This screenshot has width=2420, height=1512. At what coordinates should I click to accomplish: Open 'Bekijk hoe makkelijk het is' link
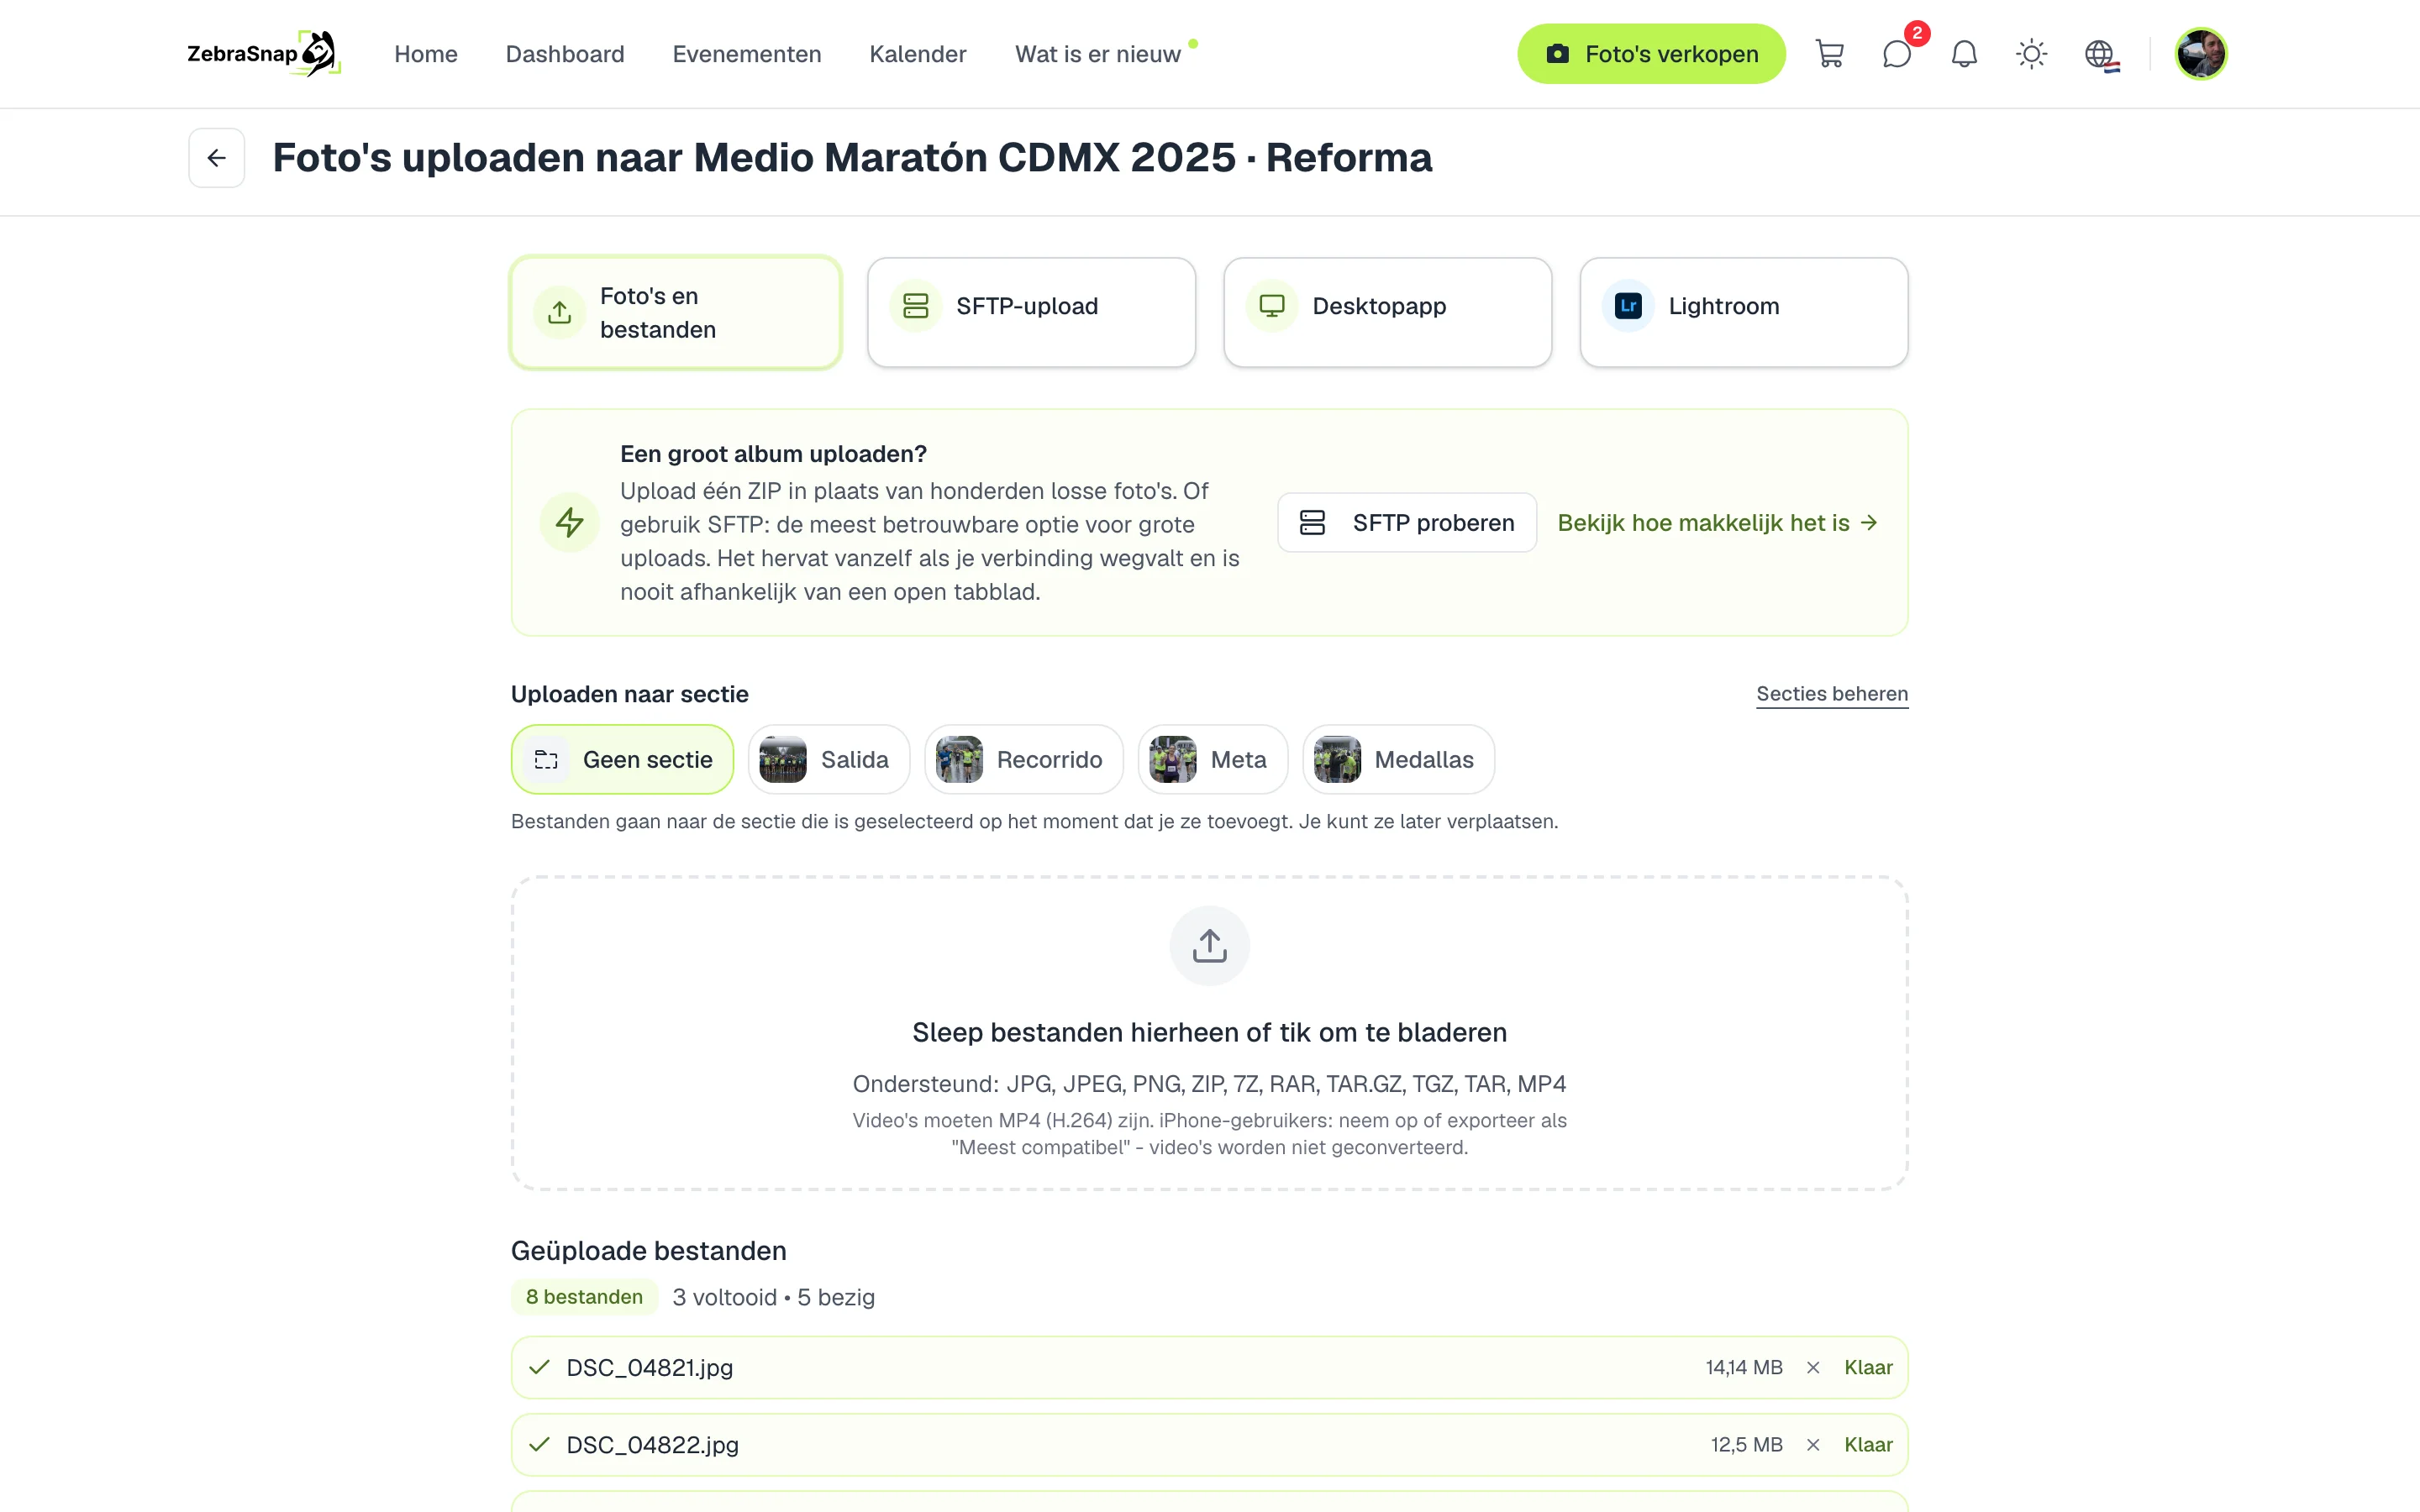pos(1717,522)
